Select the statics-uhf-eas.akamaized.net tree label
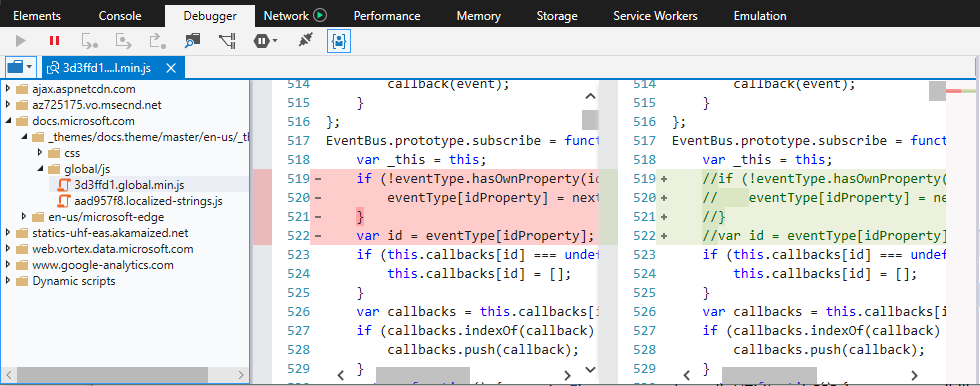This screenshot has height=386, width=980. tap(110, 233)
